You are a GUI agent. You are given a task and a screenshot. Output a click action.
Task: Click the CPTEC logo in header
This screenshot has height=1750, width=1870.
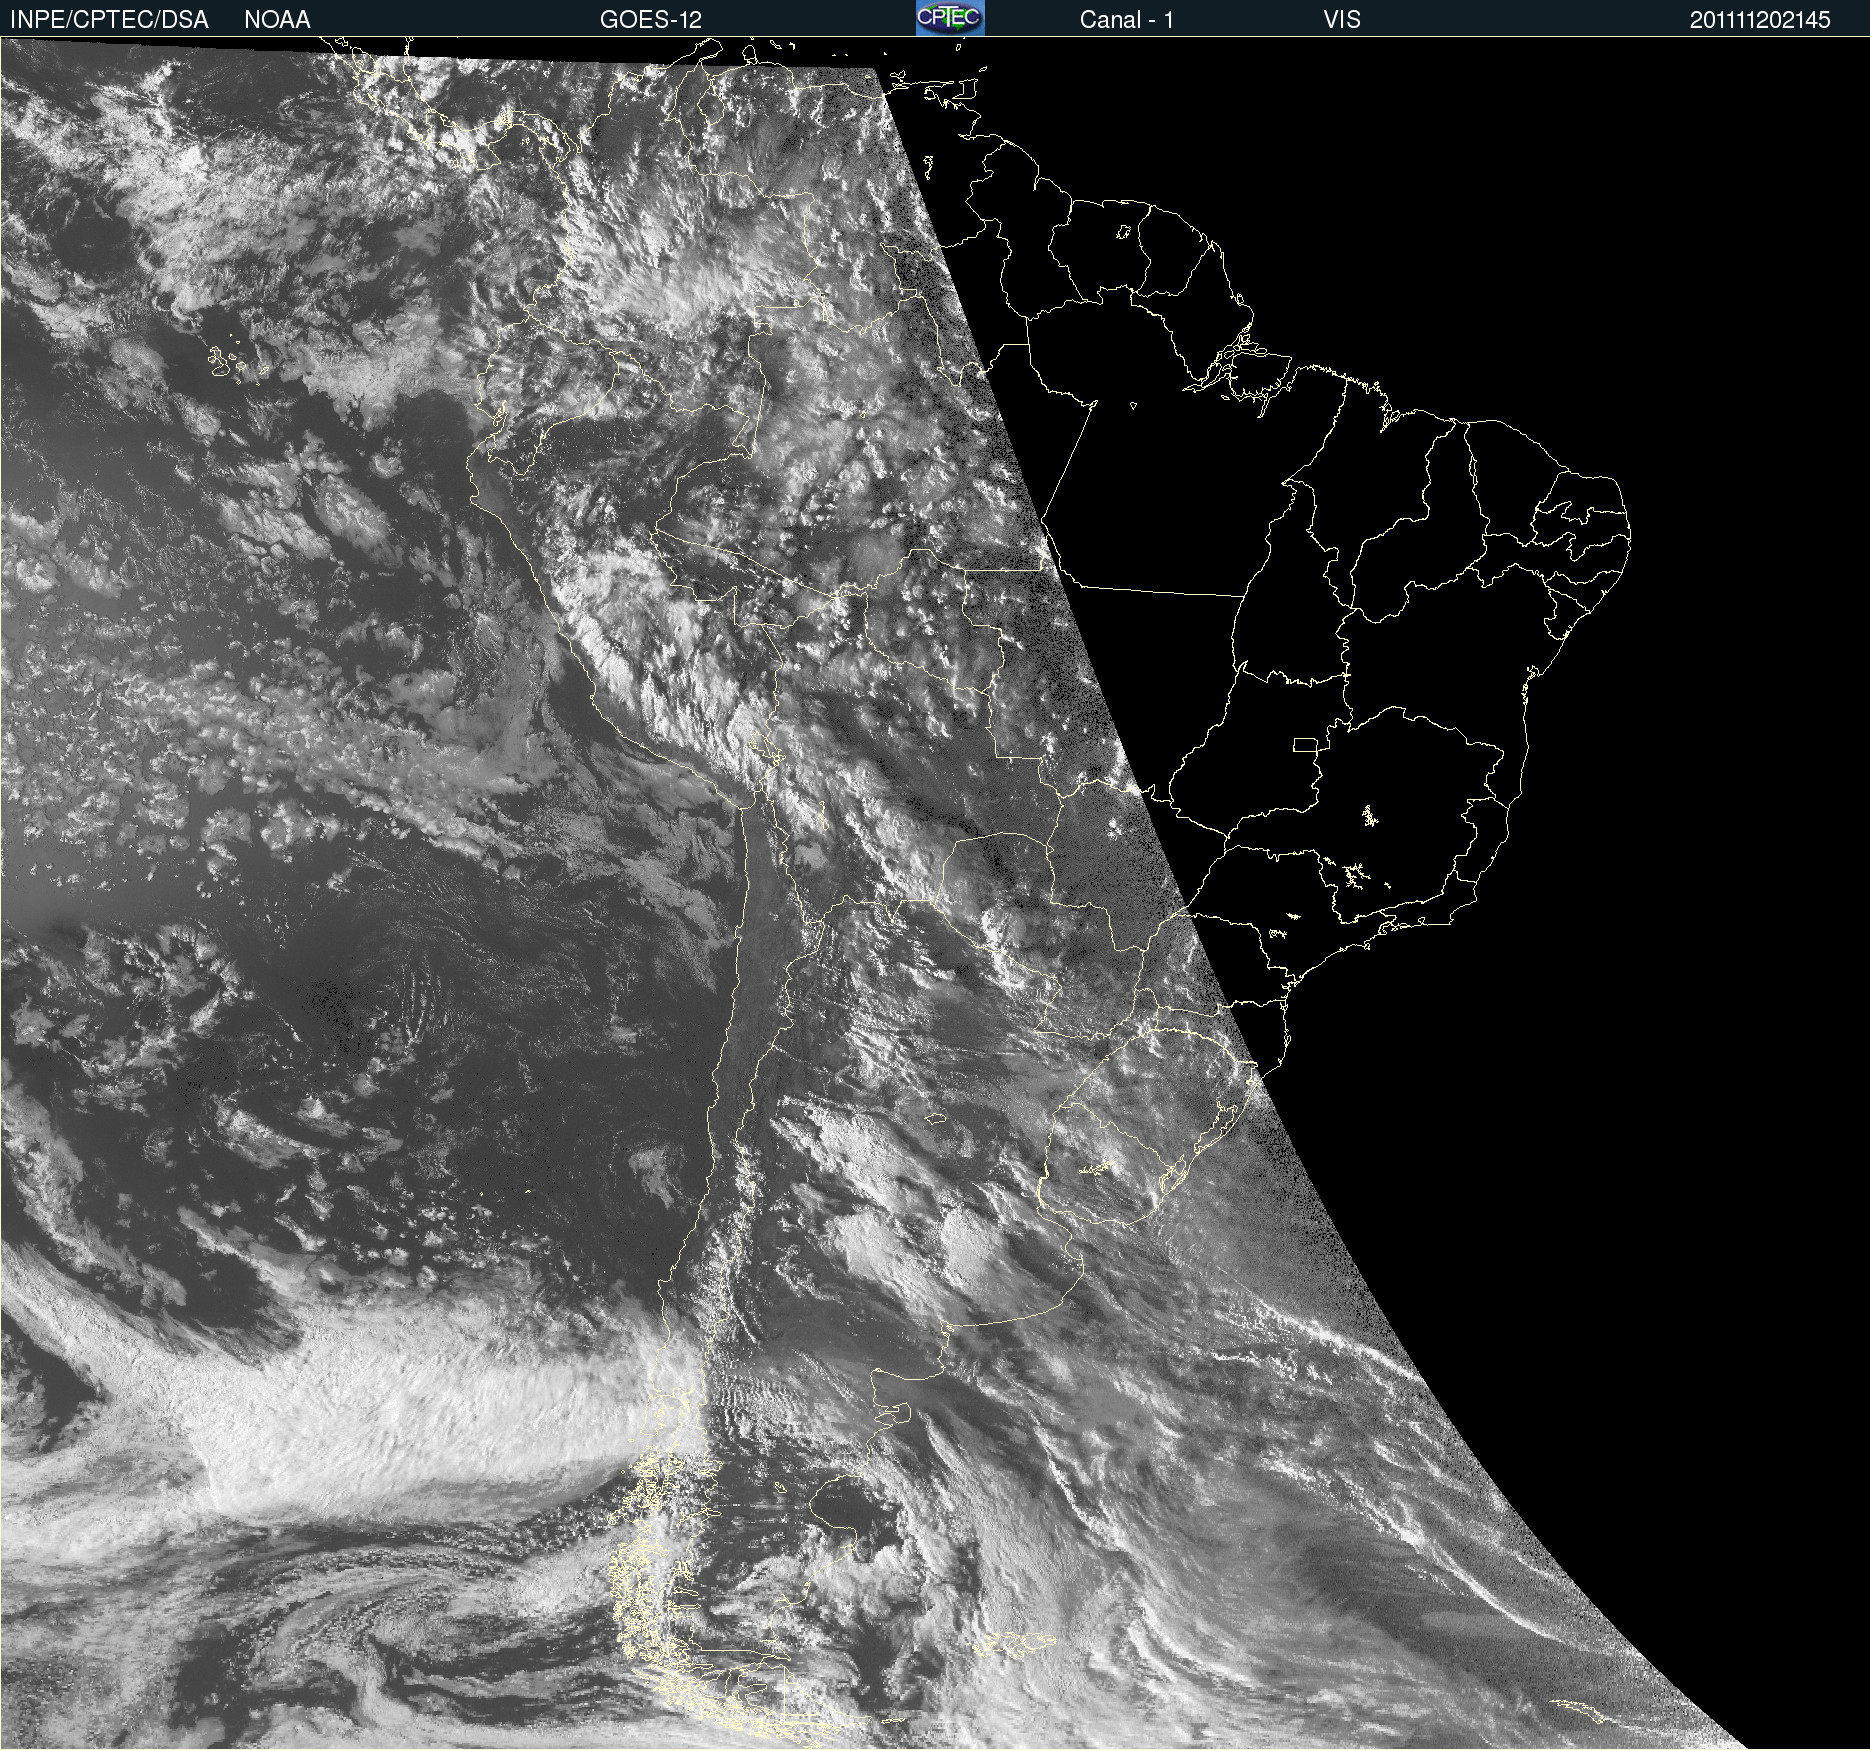pos(950,18)
